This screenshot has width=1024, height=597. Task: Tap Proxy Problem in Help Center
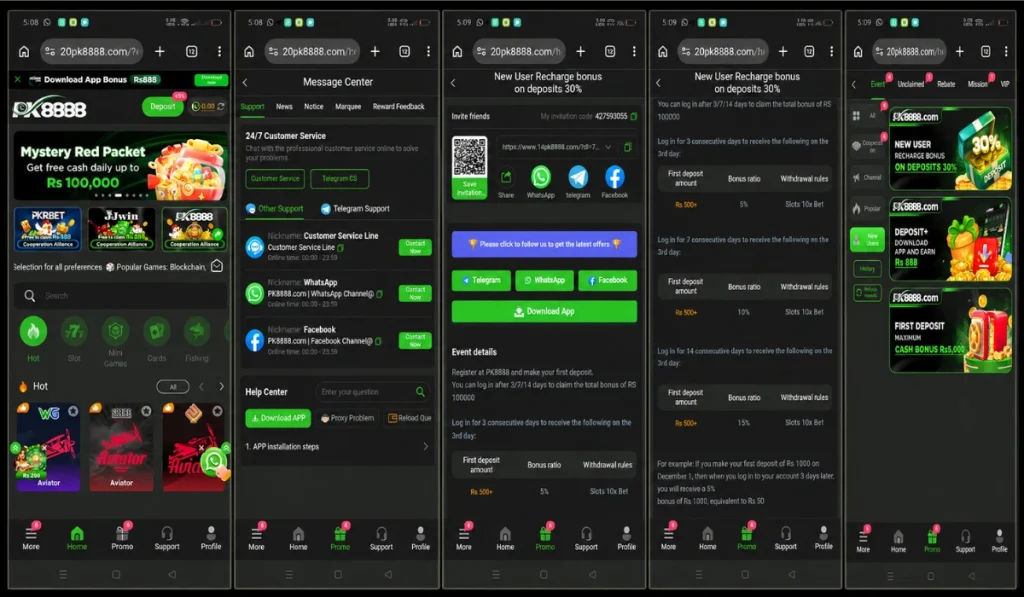click(347, 418)
